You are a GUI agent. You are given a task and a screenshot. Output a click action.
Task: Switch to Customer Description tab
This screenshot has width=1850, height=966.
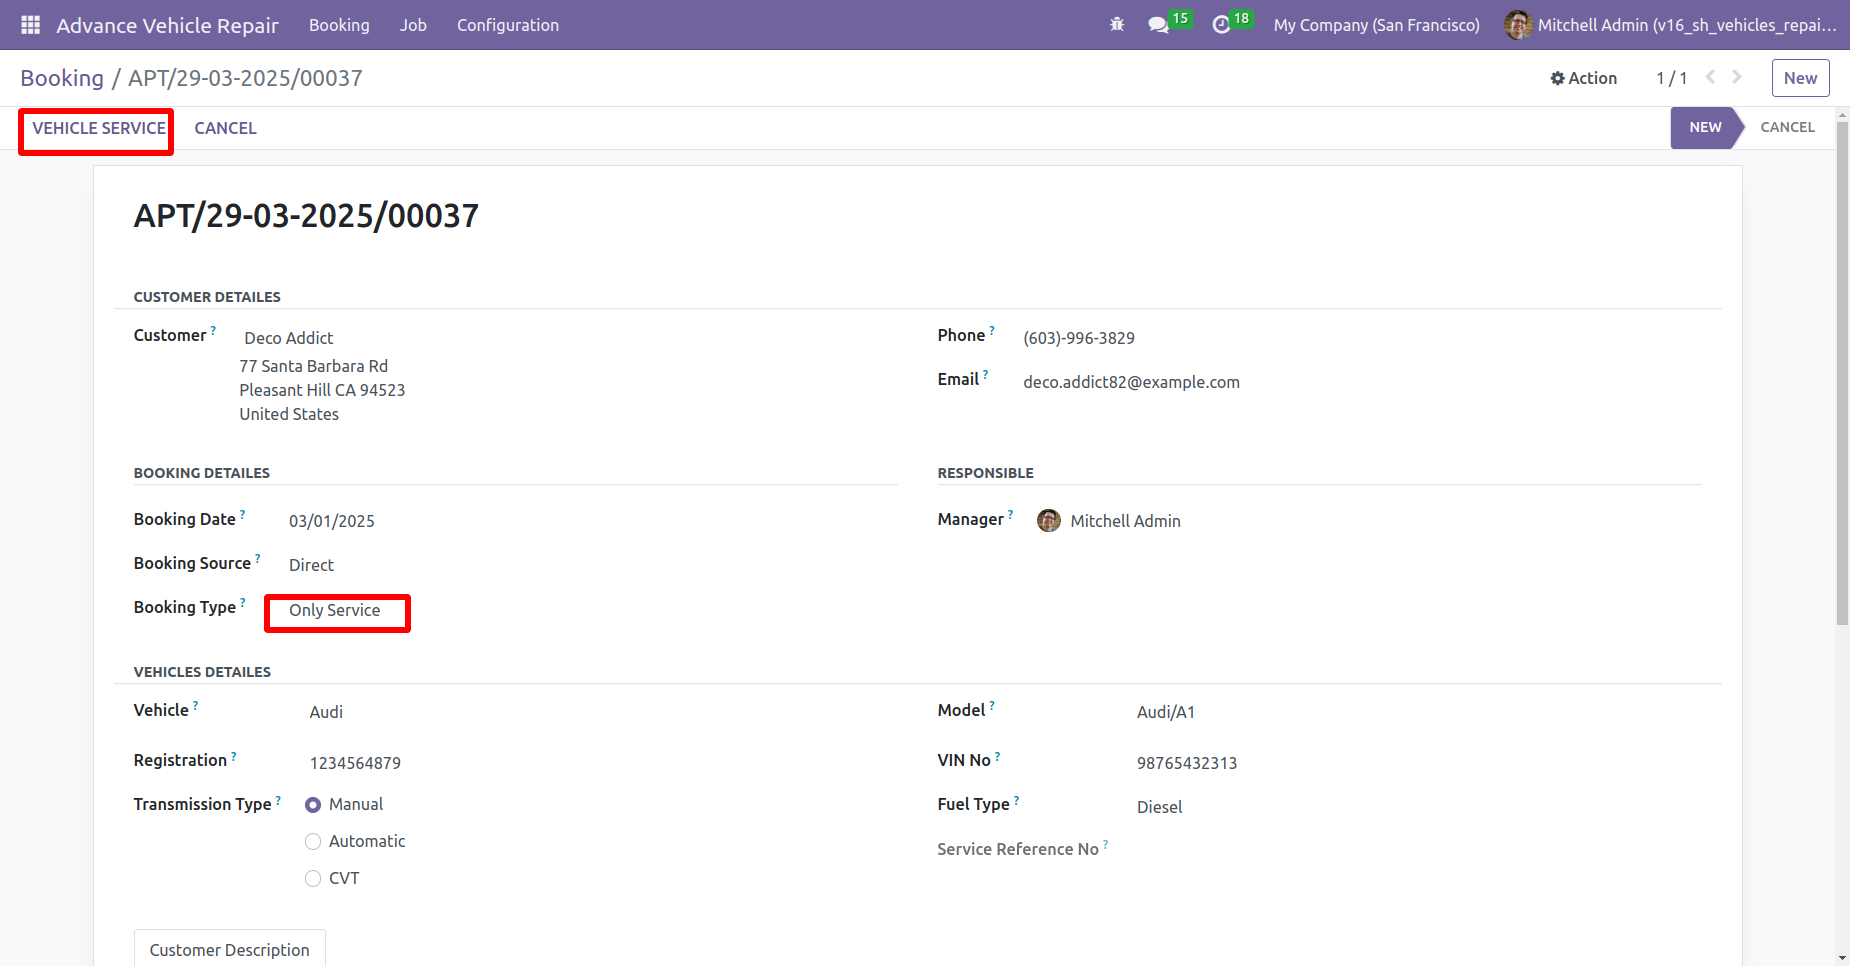pyautogui.click(x=230, y=949)
